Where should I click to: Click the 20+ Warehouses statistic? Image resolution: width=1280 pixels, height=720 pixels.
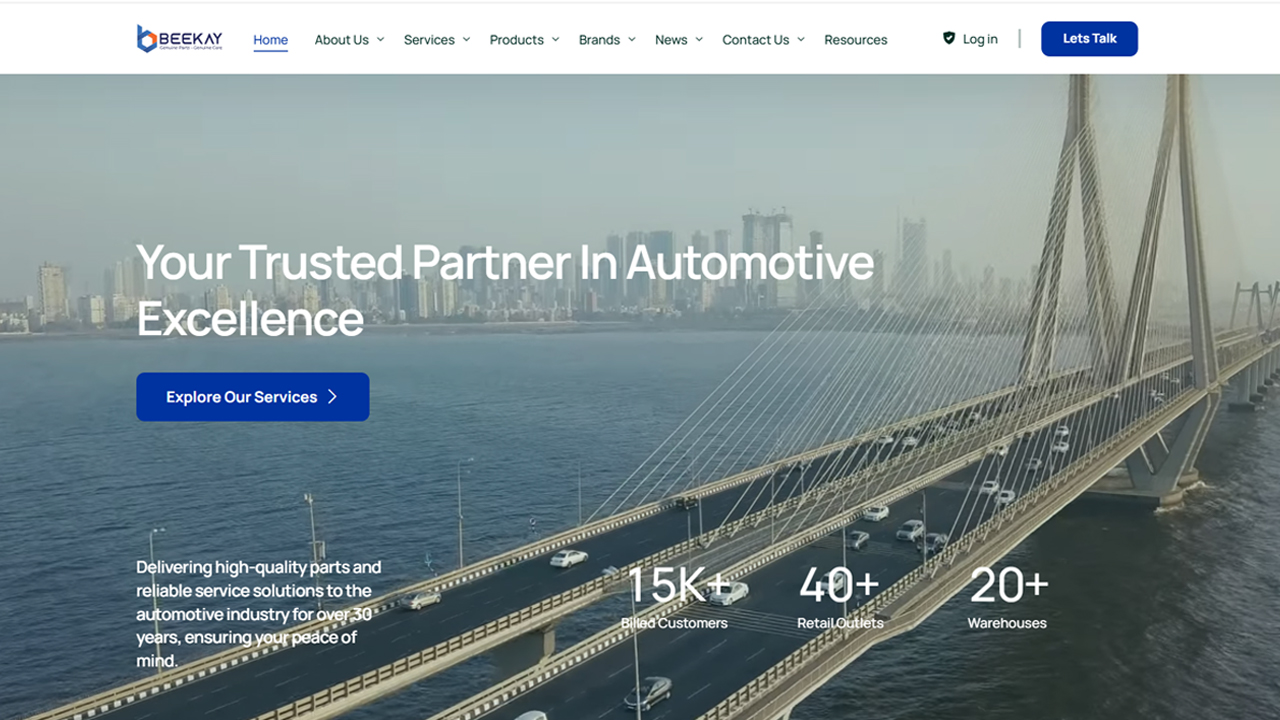click(x=1008, y=598)
